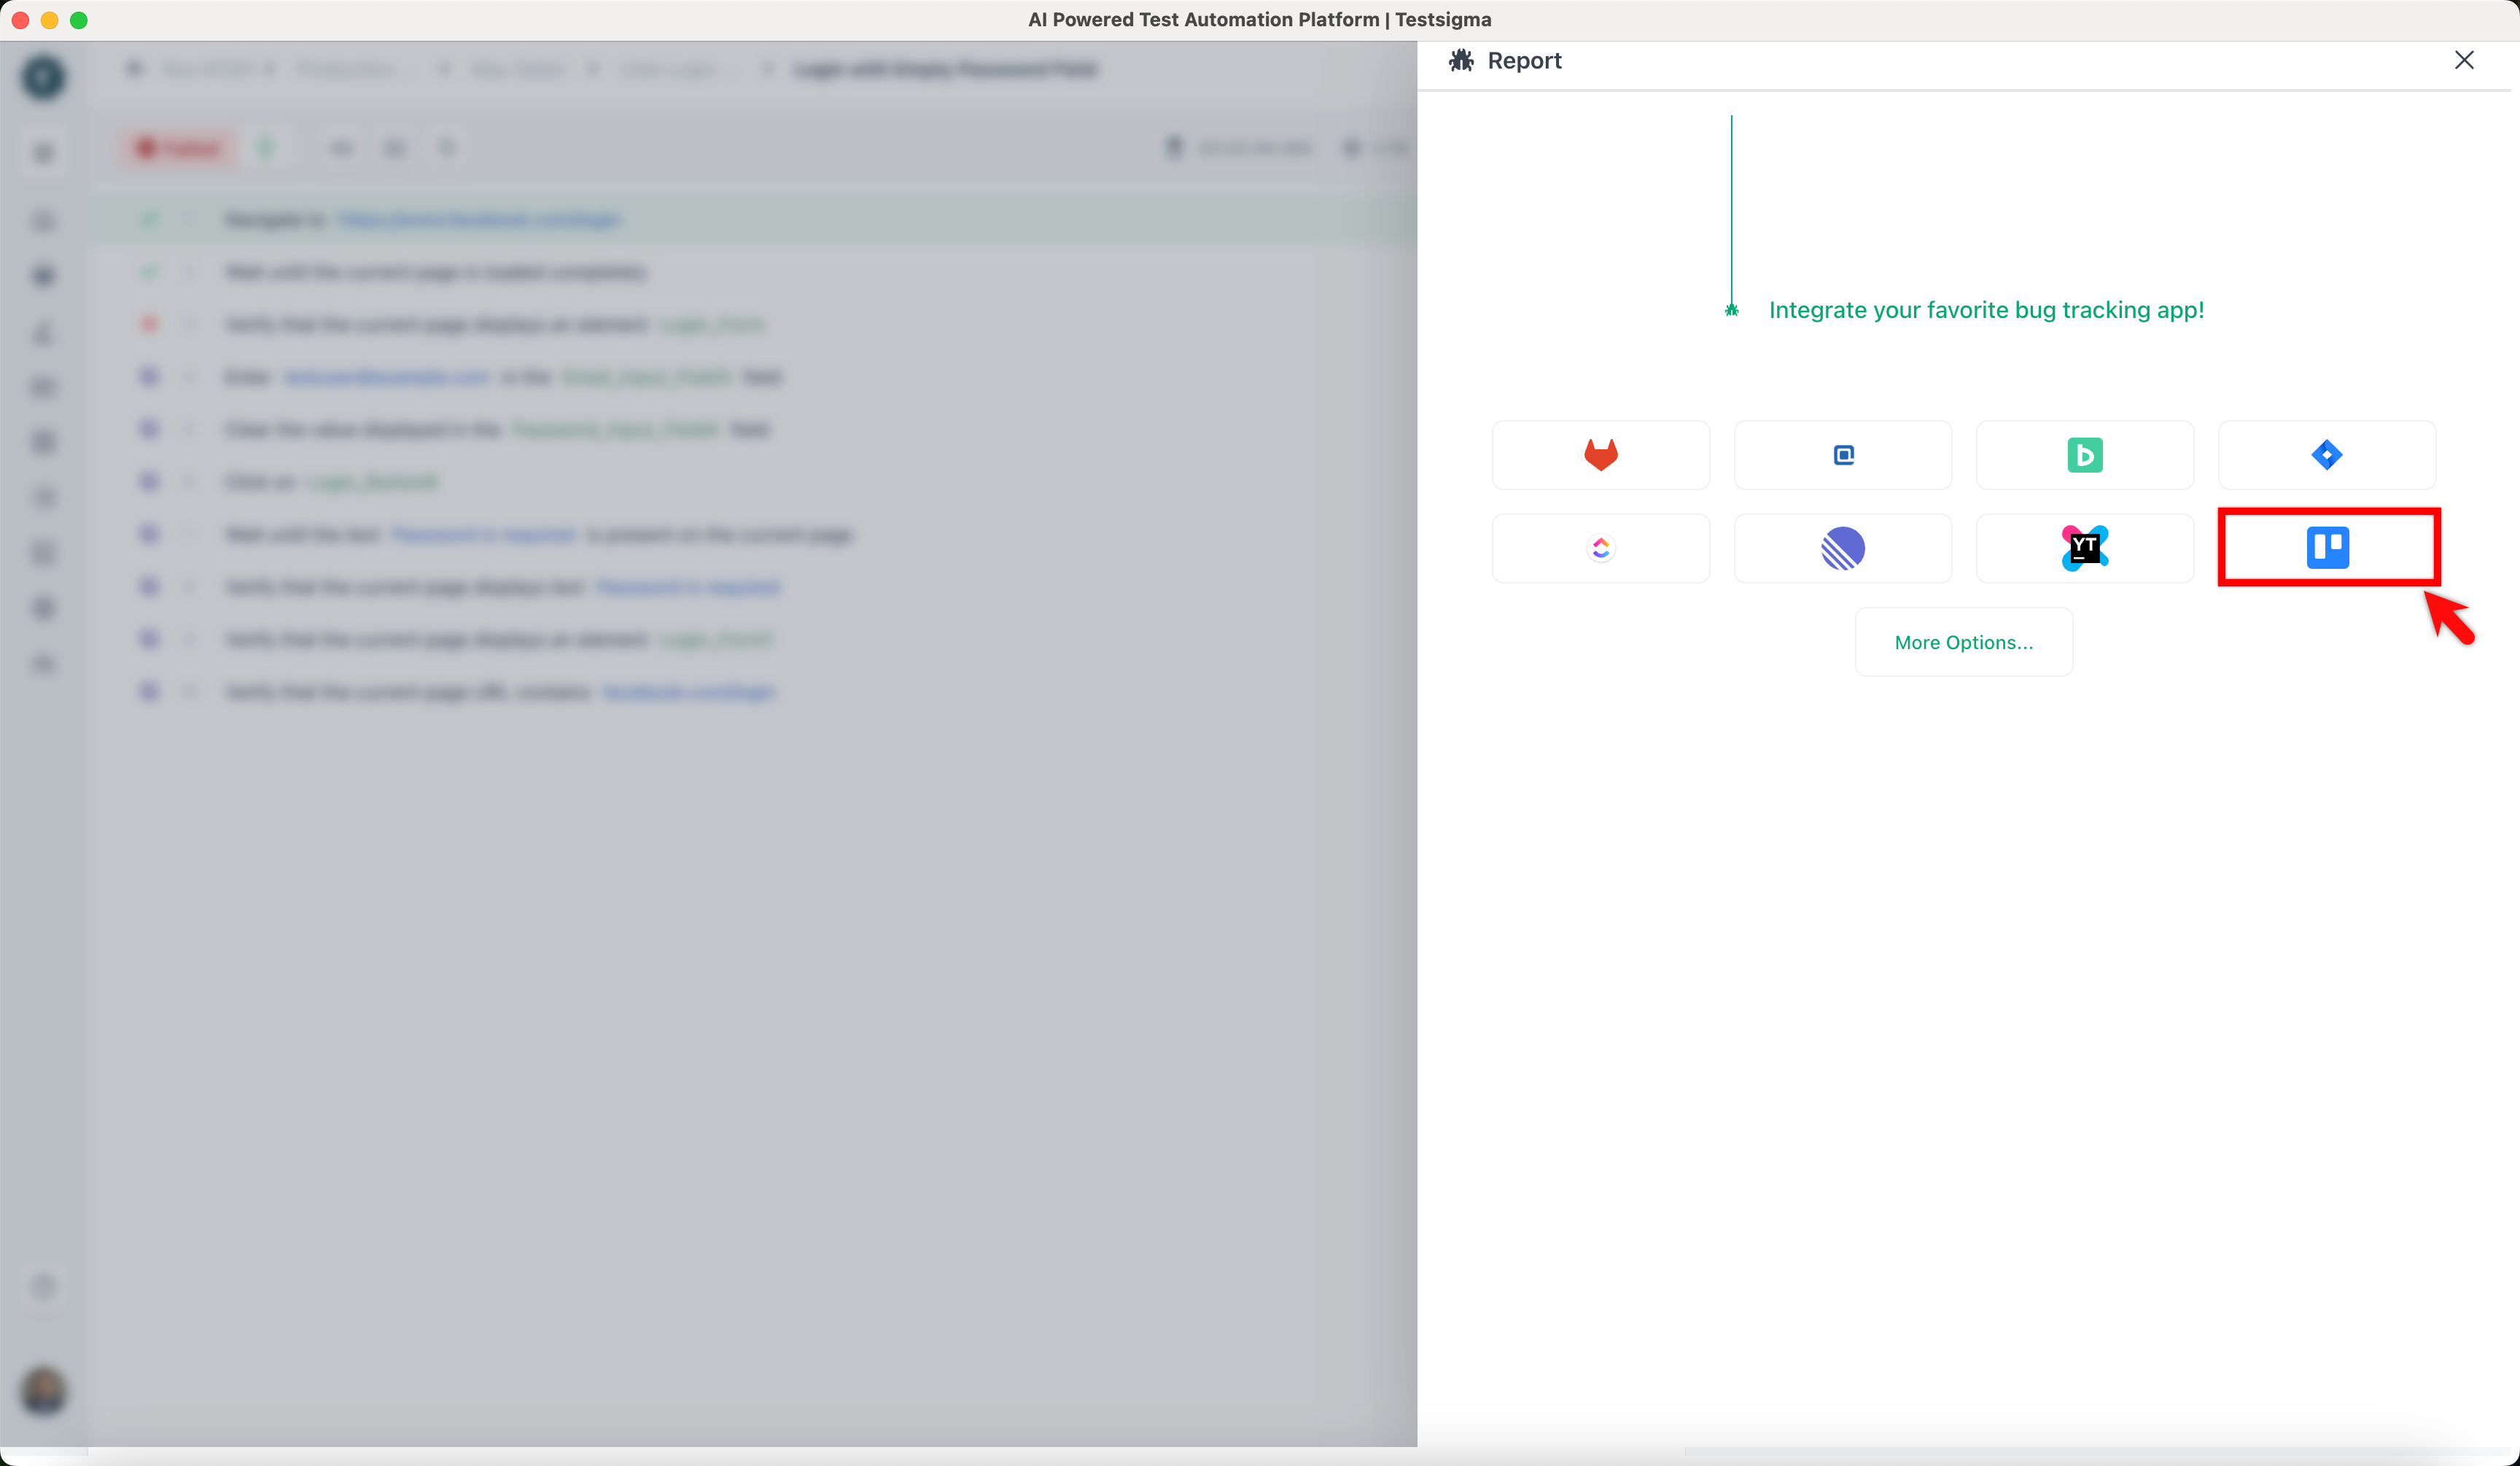Pick the green Backlog 'b' integration tile
Screen dimensions: 2520x1466
2084,455
